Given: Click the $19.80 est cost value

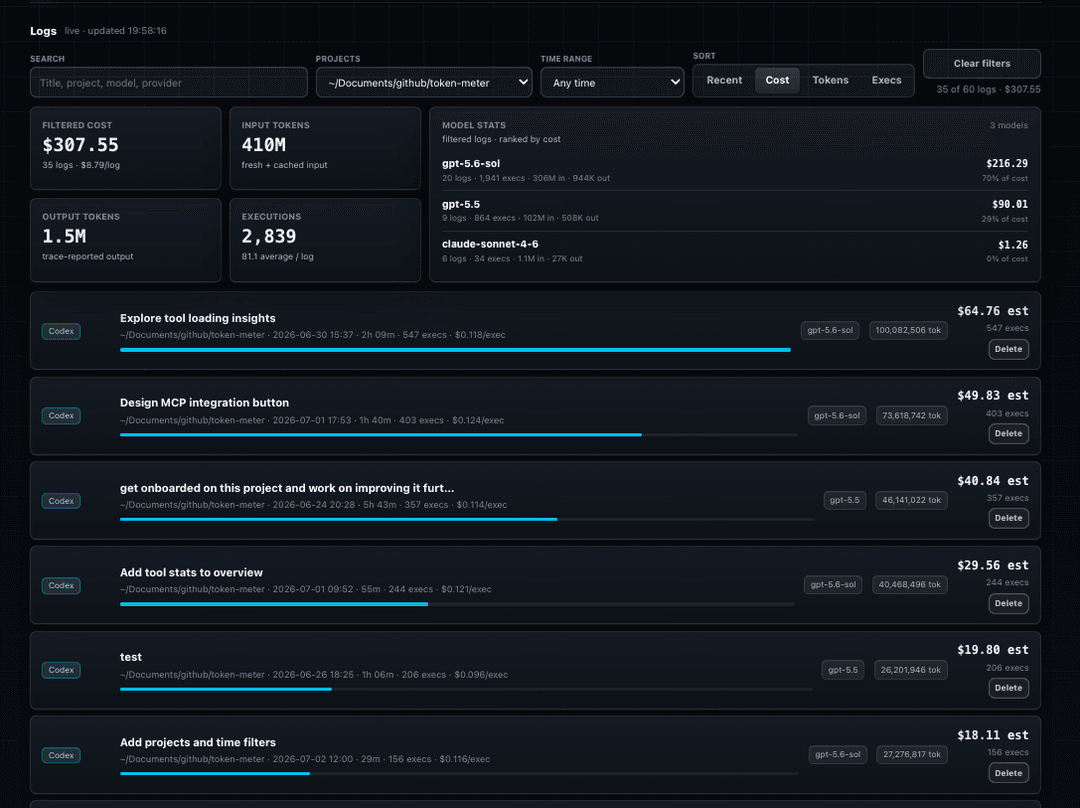Looking at the screenshot, I should pyautogui.click(x=993, y=650).
